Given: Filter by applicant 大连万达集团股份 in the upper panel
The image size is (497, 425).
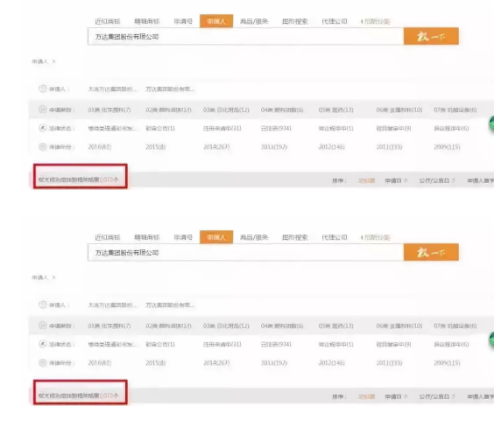Looking at the screenshot, I should point(112,89).
